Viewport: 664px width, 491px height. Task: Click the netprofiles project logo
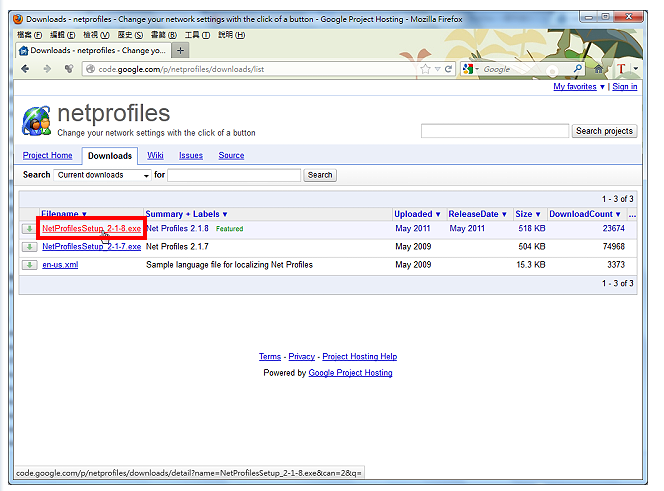(x=36, y=121)
